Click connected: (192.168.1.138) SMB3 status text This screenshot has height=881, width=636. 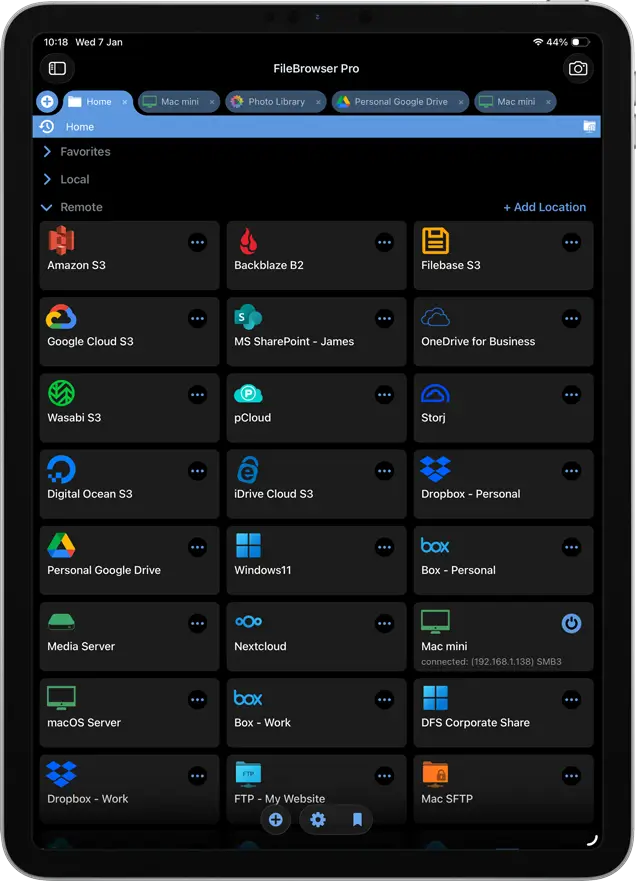point(491,662)
